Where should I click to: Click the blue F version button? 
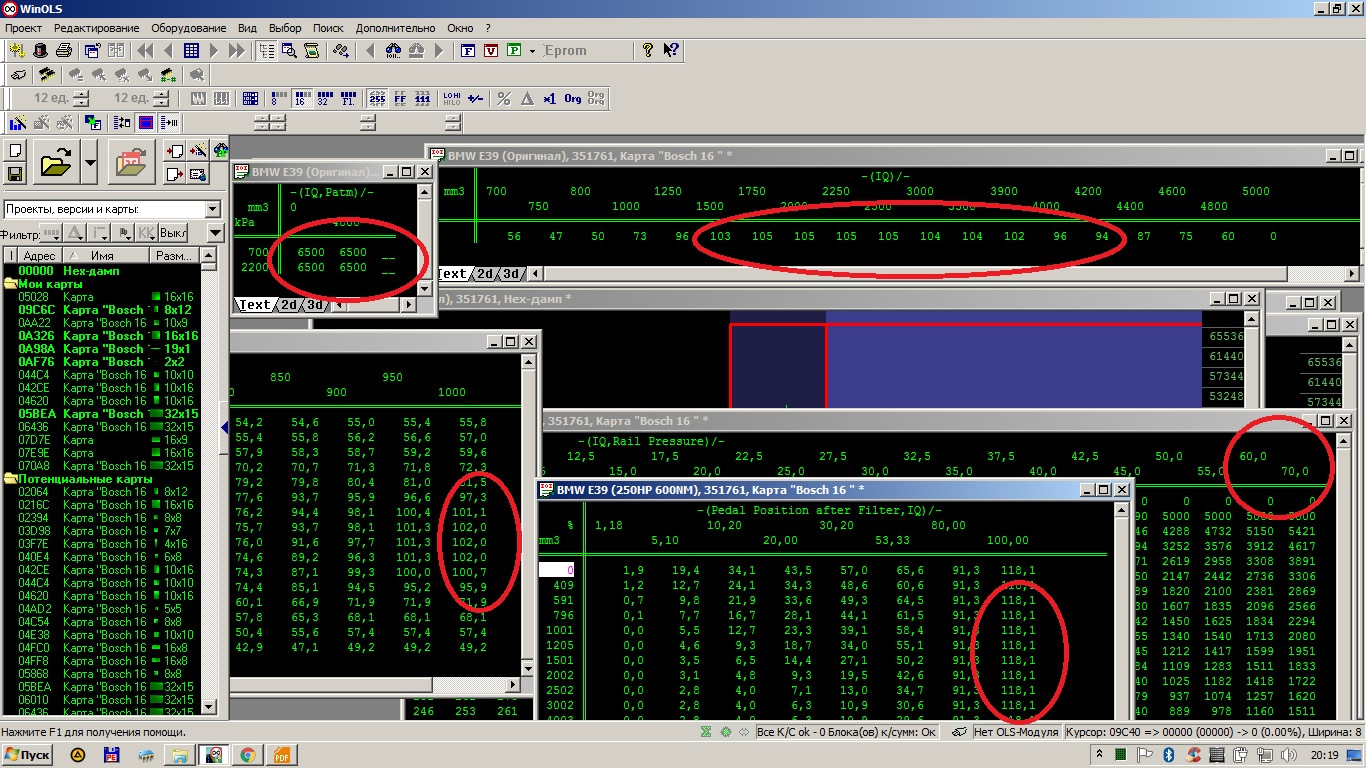[x=468, y=50]
